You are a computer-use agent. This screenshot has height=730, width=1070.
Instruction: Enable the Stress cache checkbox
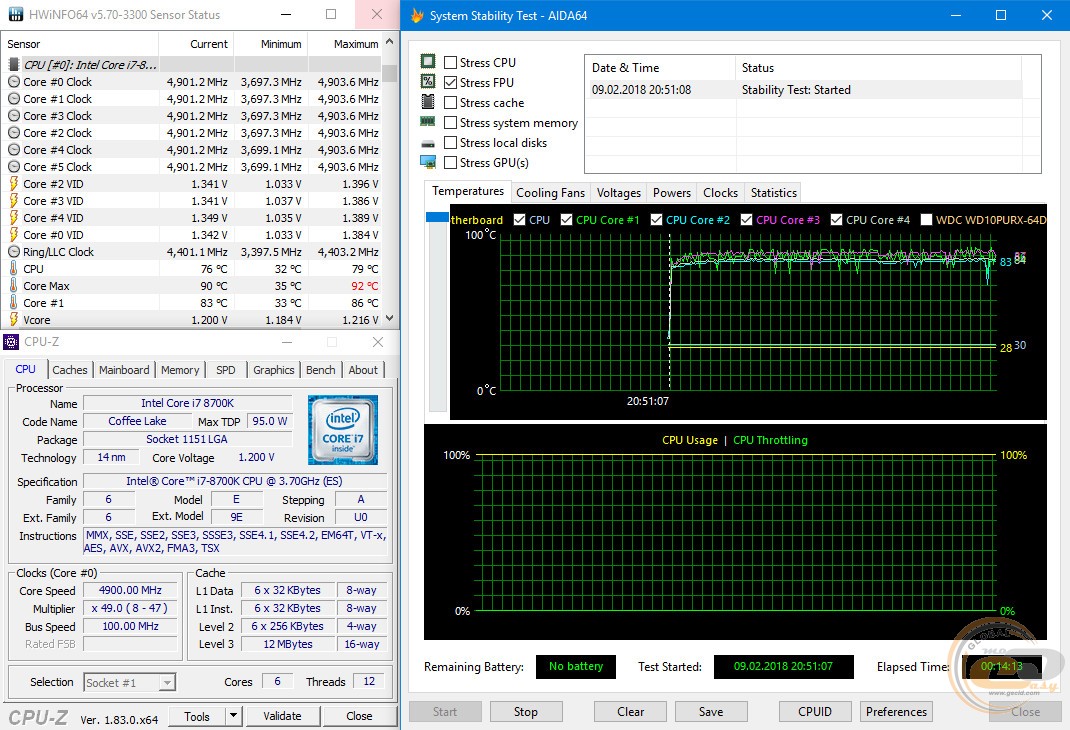(x=450, y=102)
